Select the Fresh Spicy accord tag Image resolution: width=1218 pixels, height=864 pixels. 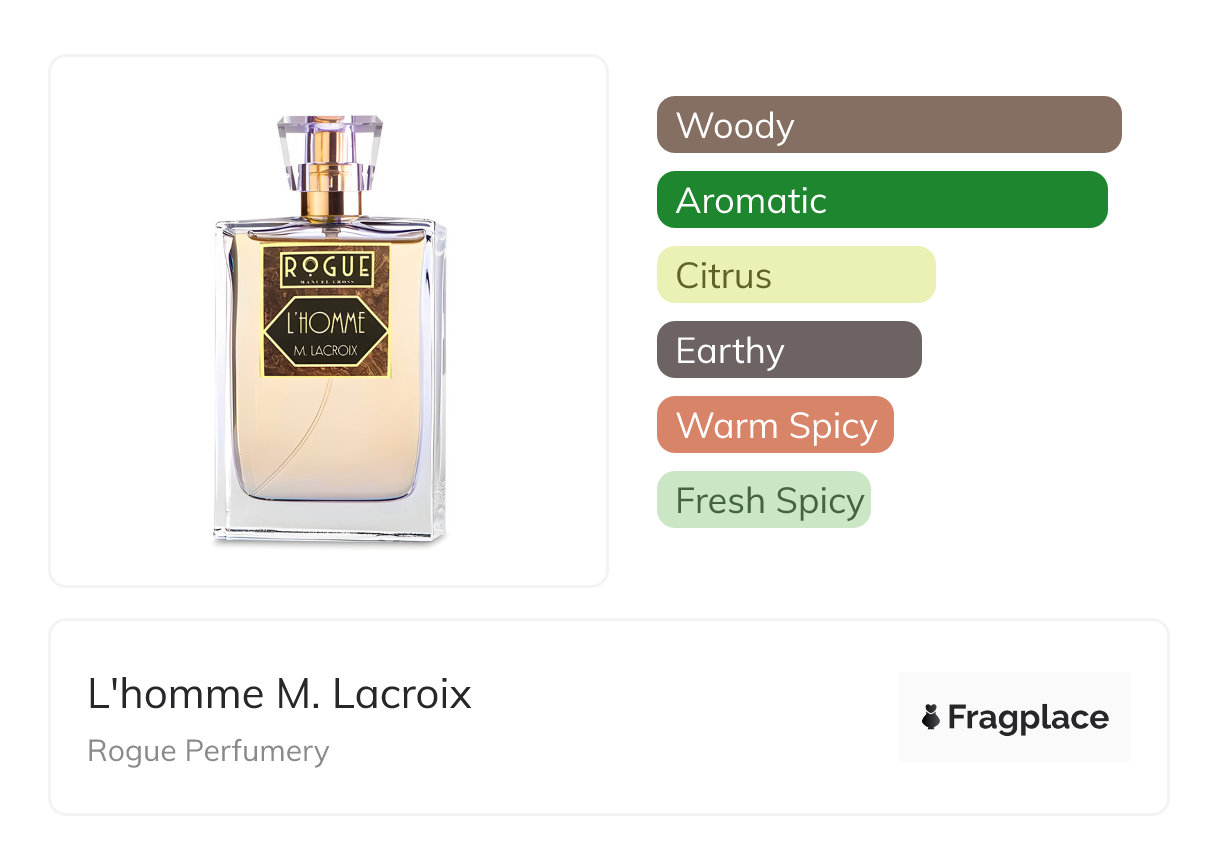coord(763,500)
